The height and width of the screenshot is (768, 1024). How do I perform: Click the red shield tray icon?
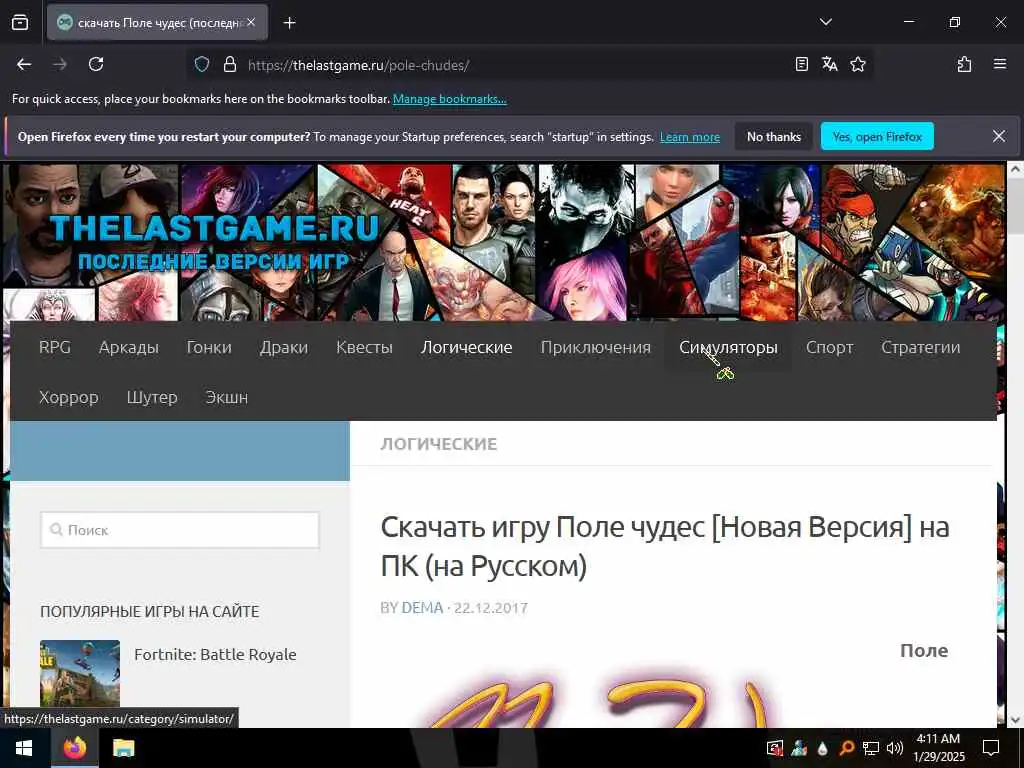point(775,748)
